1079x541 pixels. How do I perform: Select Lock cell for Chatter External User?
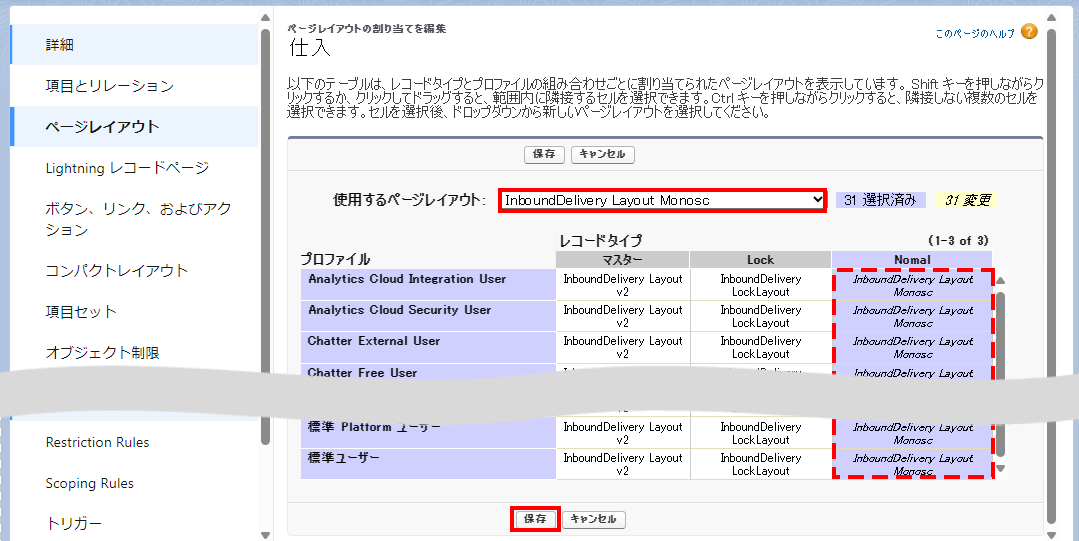tap(760, 347)
